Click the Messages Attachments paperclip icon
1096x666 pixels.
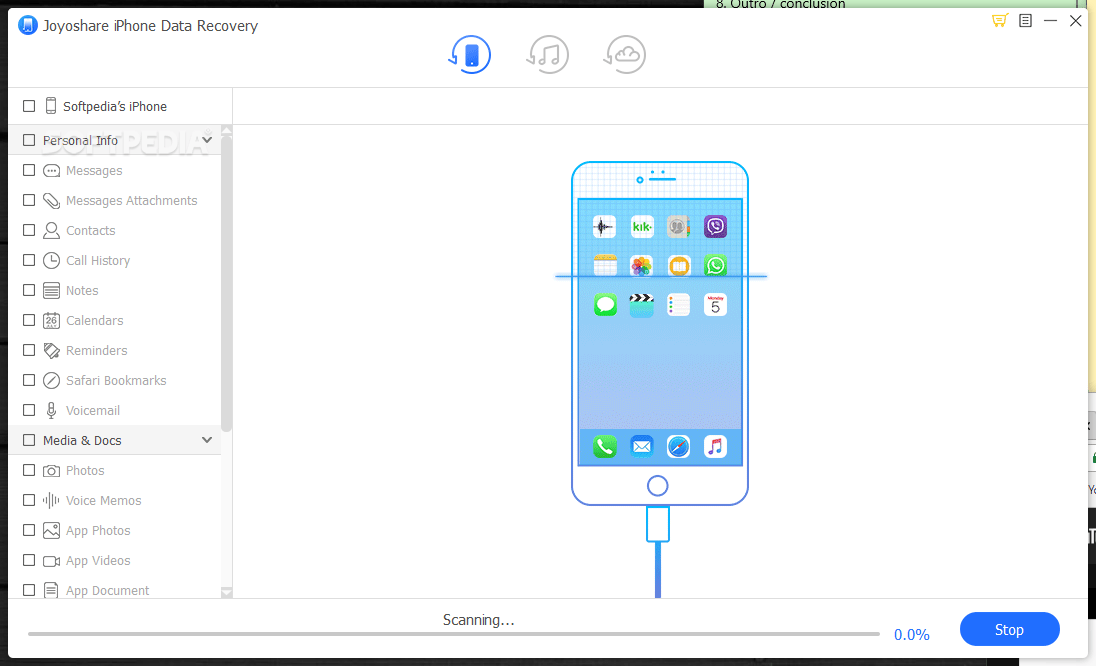click(x=51, y=201)
